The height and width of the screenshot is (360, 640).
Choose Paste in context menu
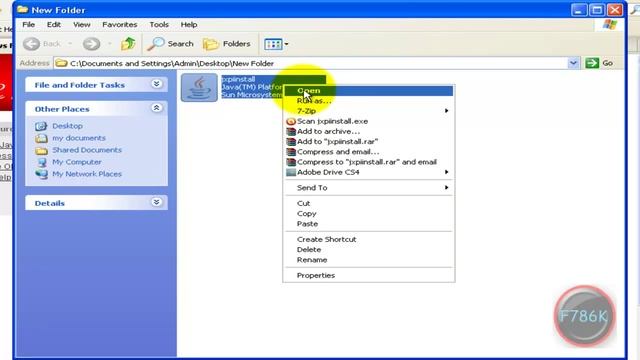[x=369, y=224]
